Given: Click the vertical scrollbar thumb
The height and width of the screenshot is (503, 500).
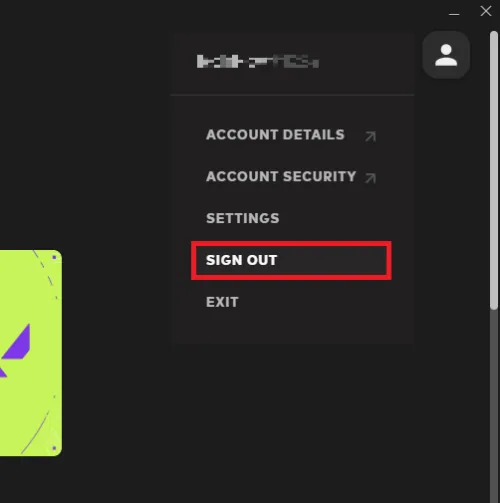Looking at the screenshot, I should pos(494,171).
